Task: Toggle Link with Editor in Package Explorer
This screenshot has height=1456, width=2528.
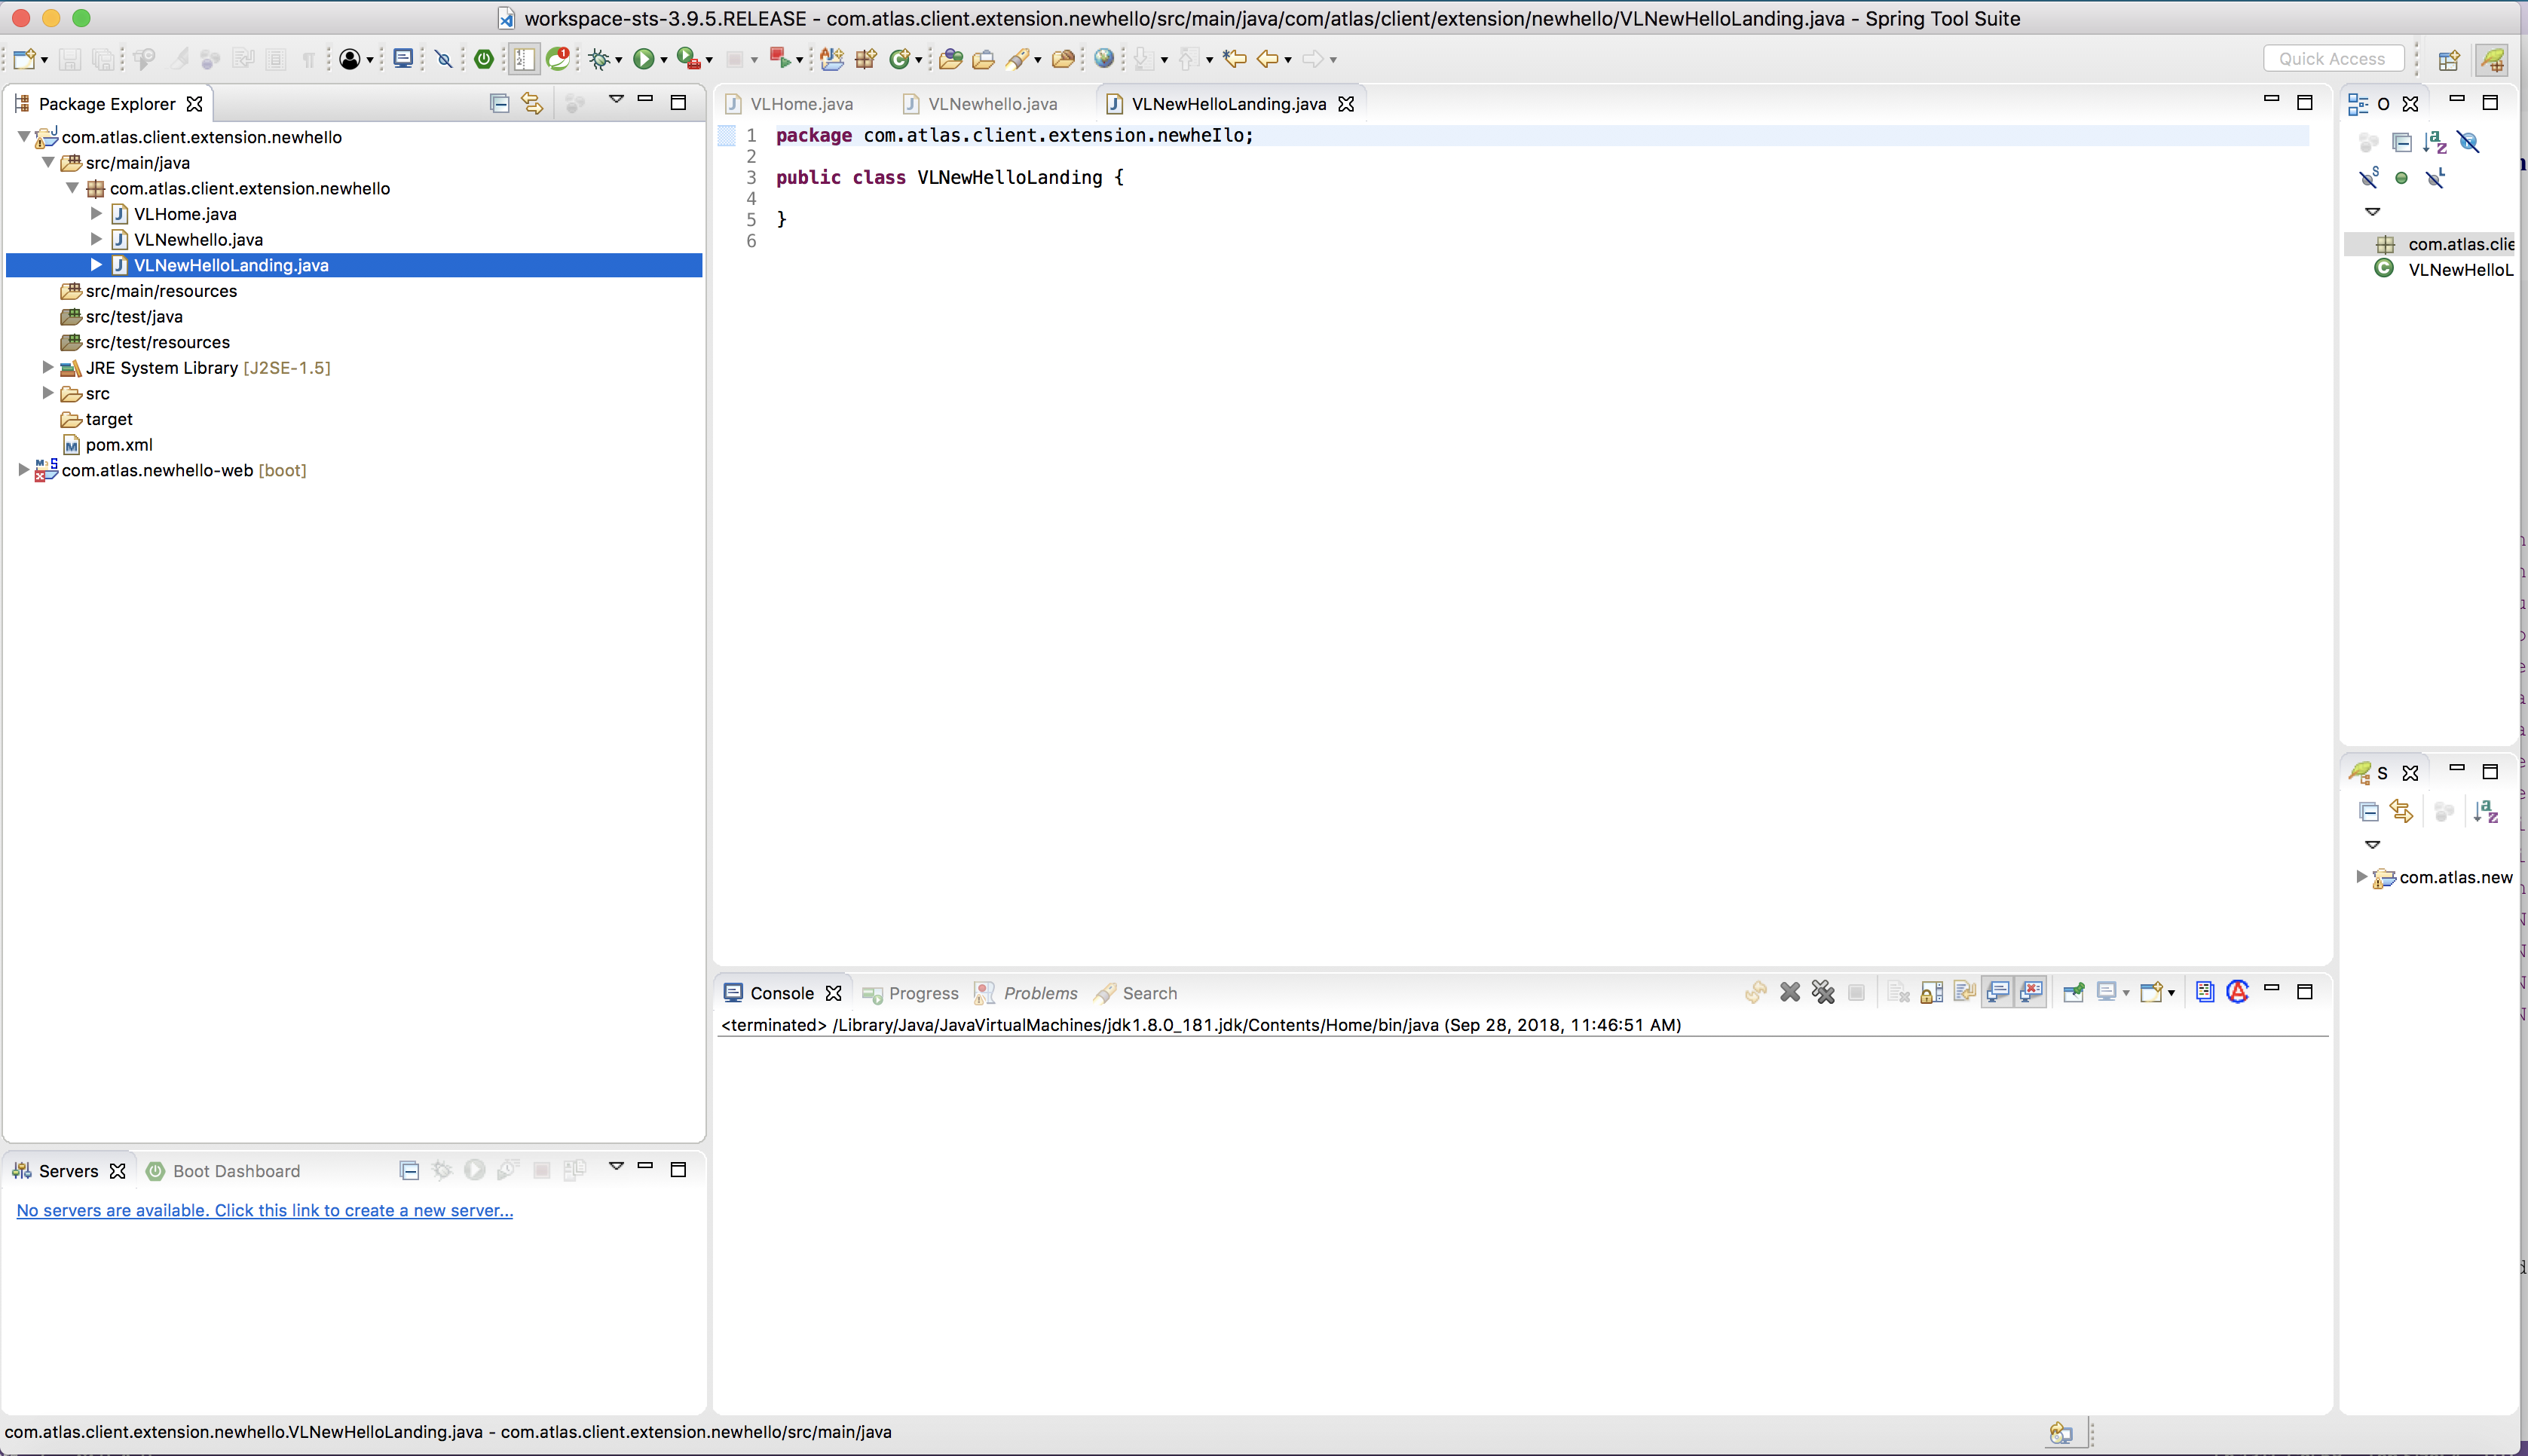Action: click(x=532, y=103)
